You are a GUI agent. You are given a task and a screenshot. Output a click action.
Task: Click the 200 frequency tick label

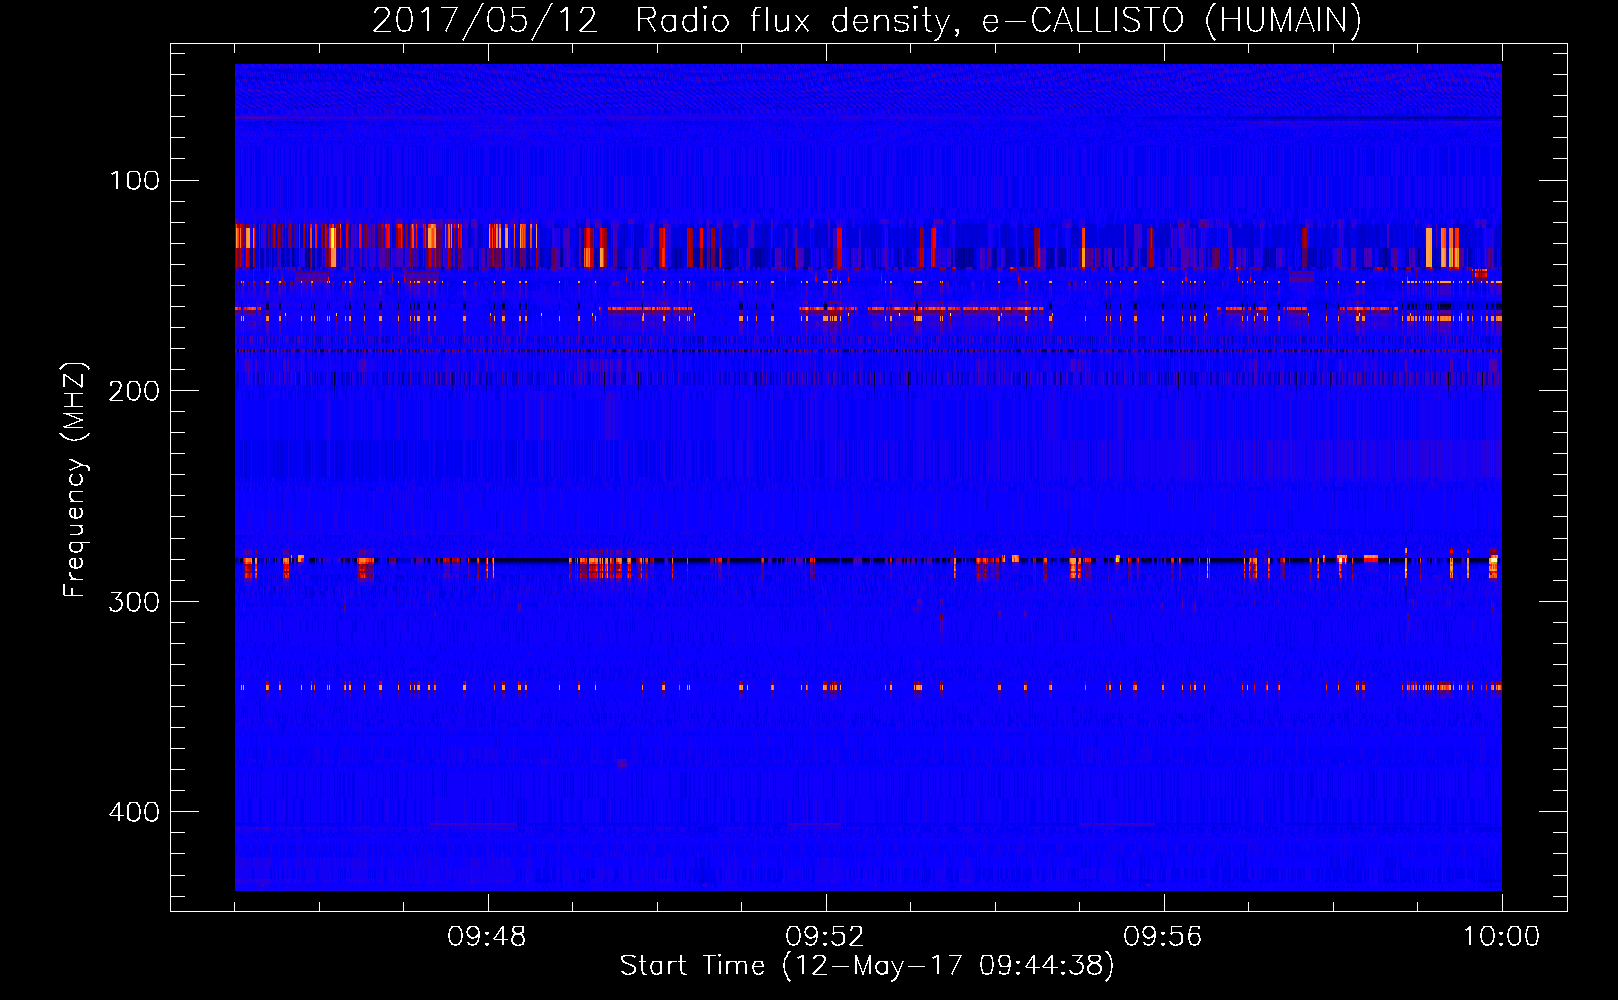pyautogui.click(x=135, y=390)
